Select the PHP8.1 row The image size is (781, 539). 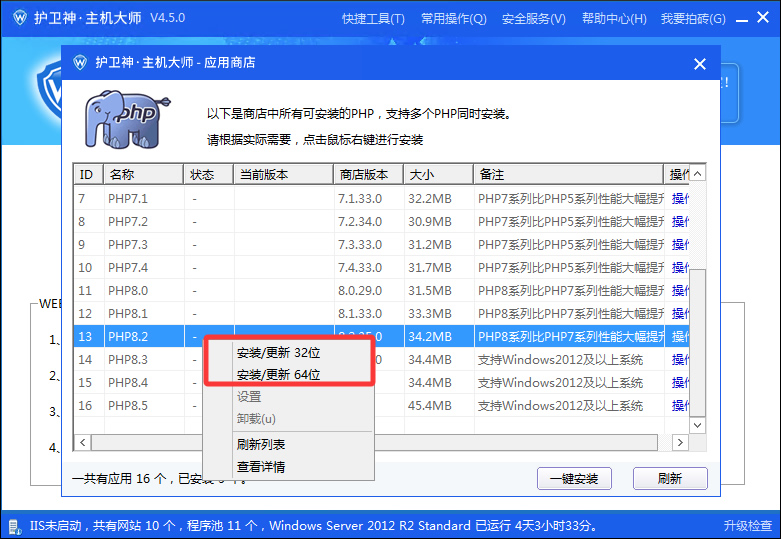(x=382, y=313)
